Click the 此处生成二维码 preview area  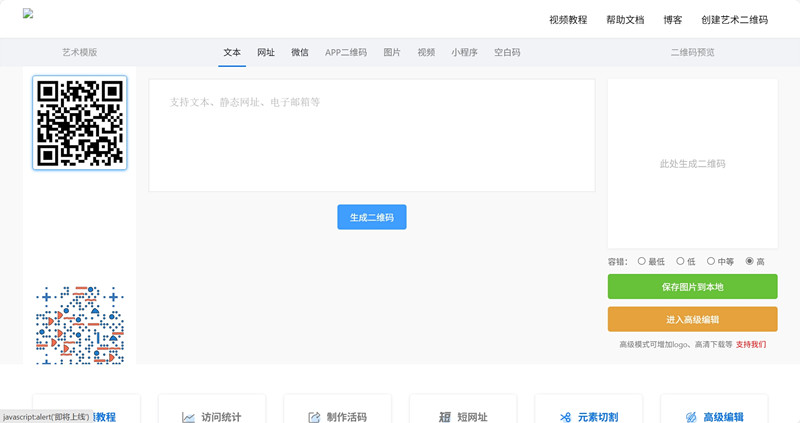click(x=692, y=164)
